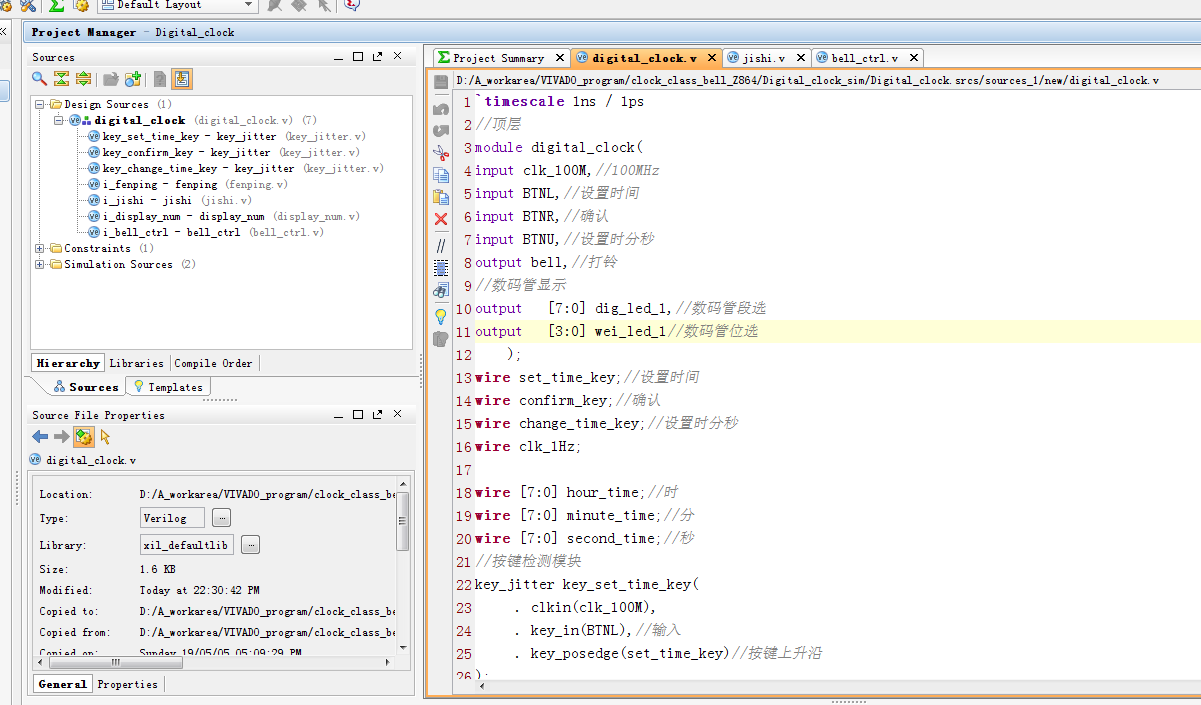Select General tab in Source File Properties
The image size is (1201, 705).
tap(63, 684)
